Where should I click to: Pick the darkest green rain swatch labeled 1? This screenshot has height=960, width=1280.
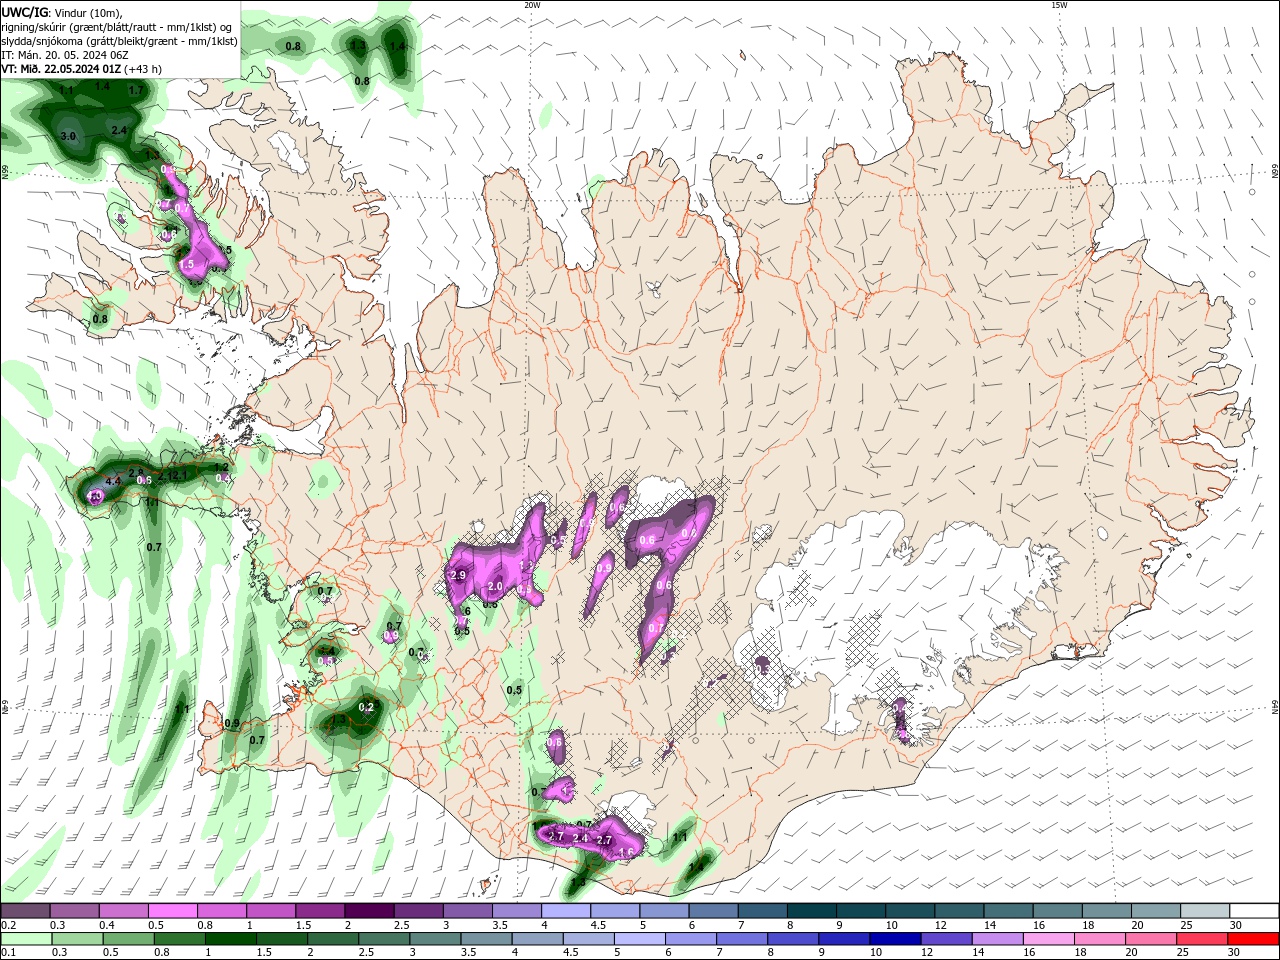pos(232,939)
